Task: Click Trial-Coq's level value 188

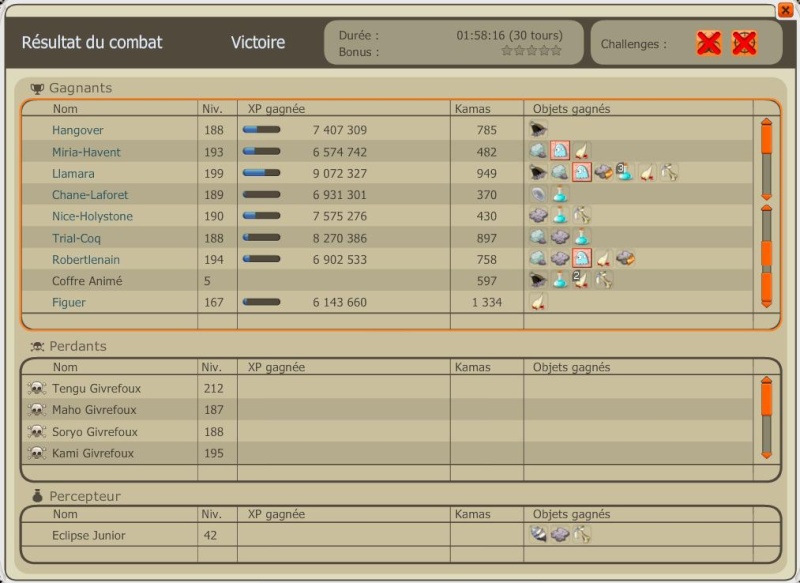Action: tap(213, 238)
